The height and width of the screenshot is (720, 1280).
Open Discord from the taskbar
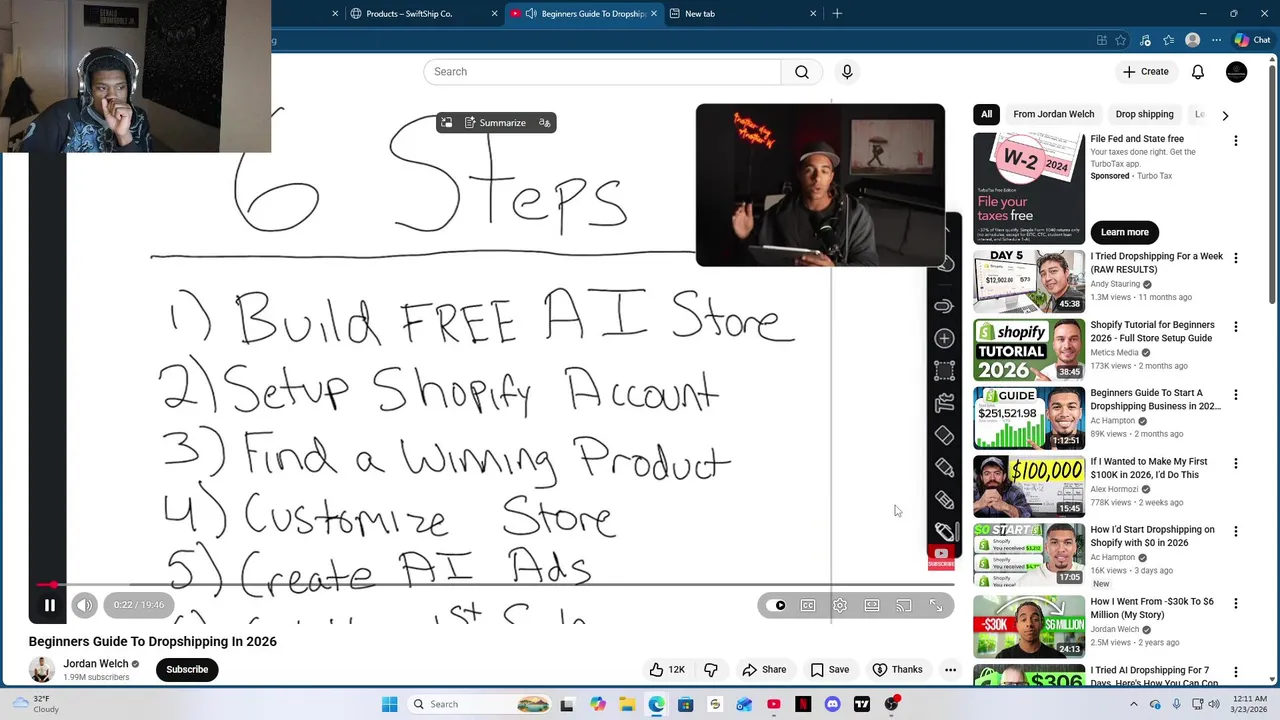point(832,705)
